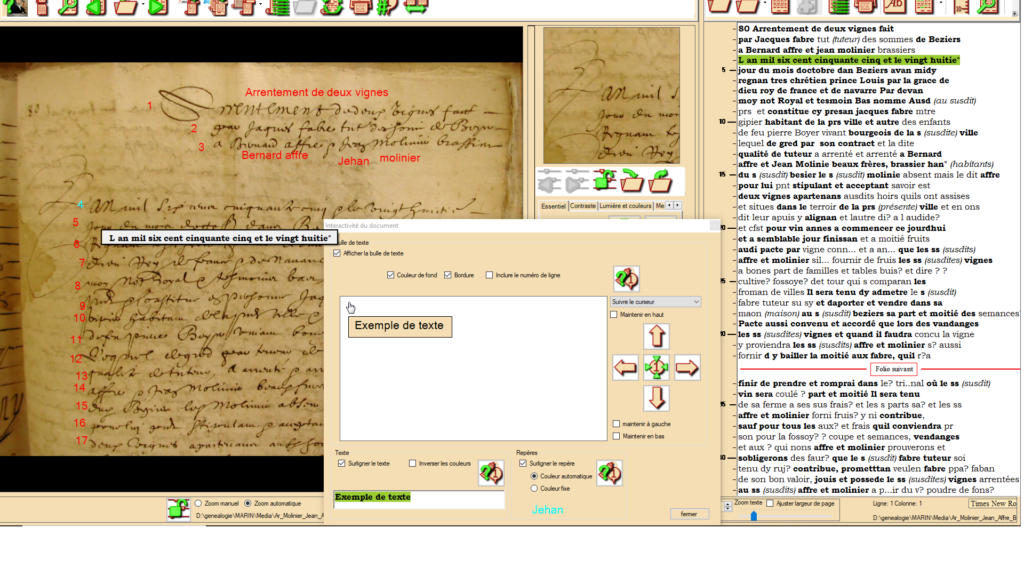Select 'Zoom manuel' radio button
Image resolution: width=1024 pixels, height=576 pixels.
(x=198, y=504)
